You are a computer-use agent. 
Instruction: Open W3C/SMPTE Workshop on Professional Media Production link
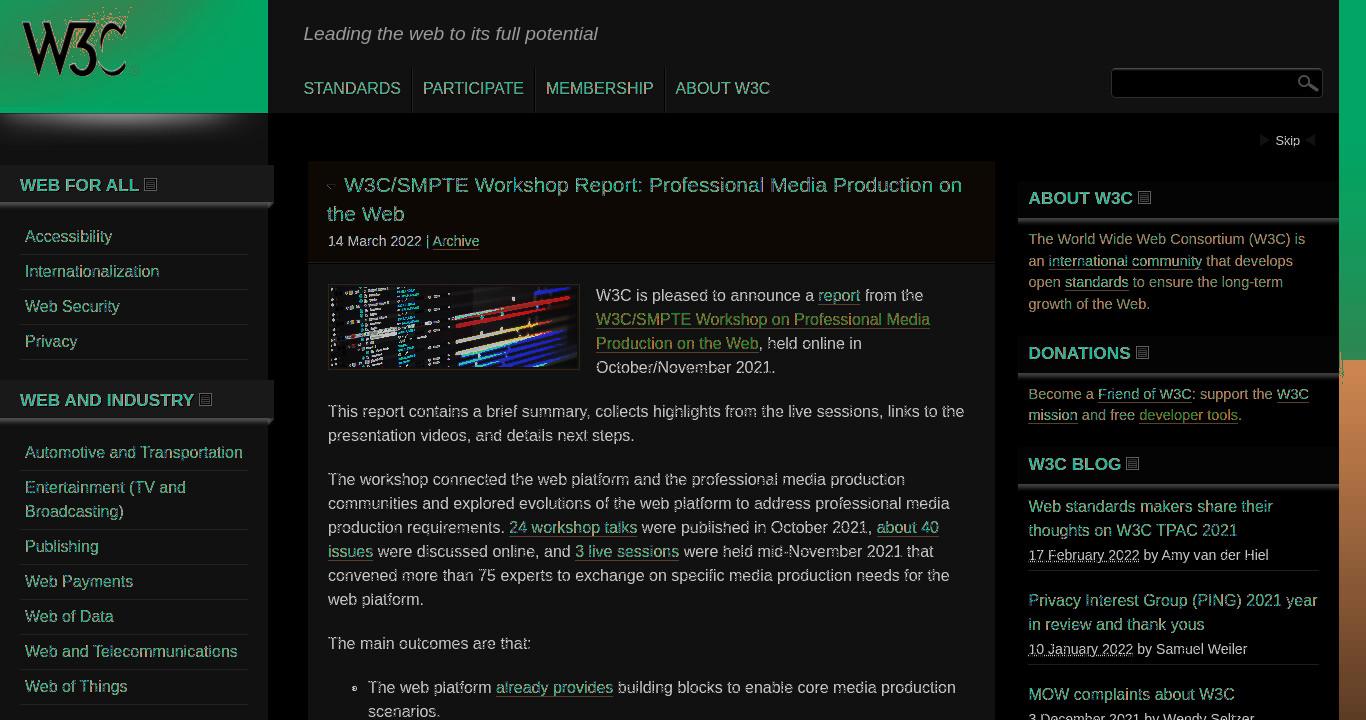point(763,332)
